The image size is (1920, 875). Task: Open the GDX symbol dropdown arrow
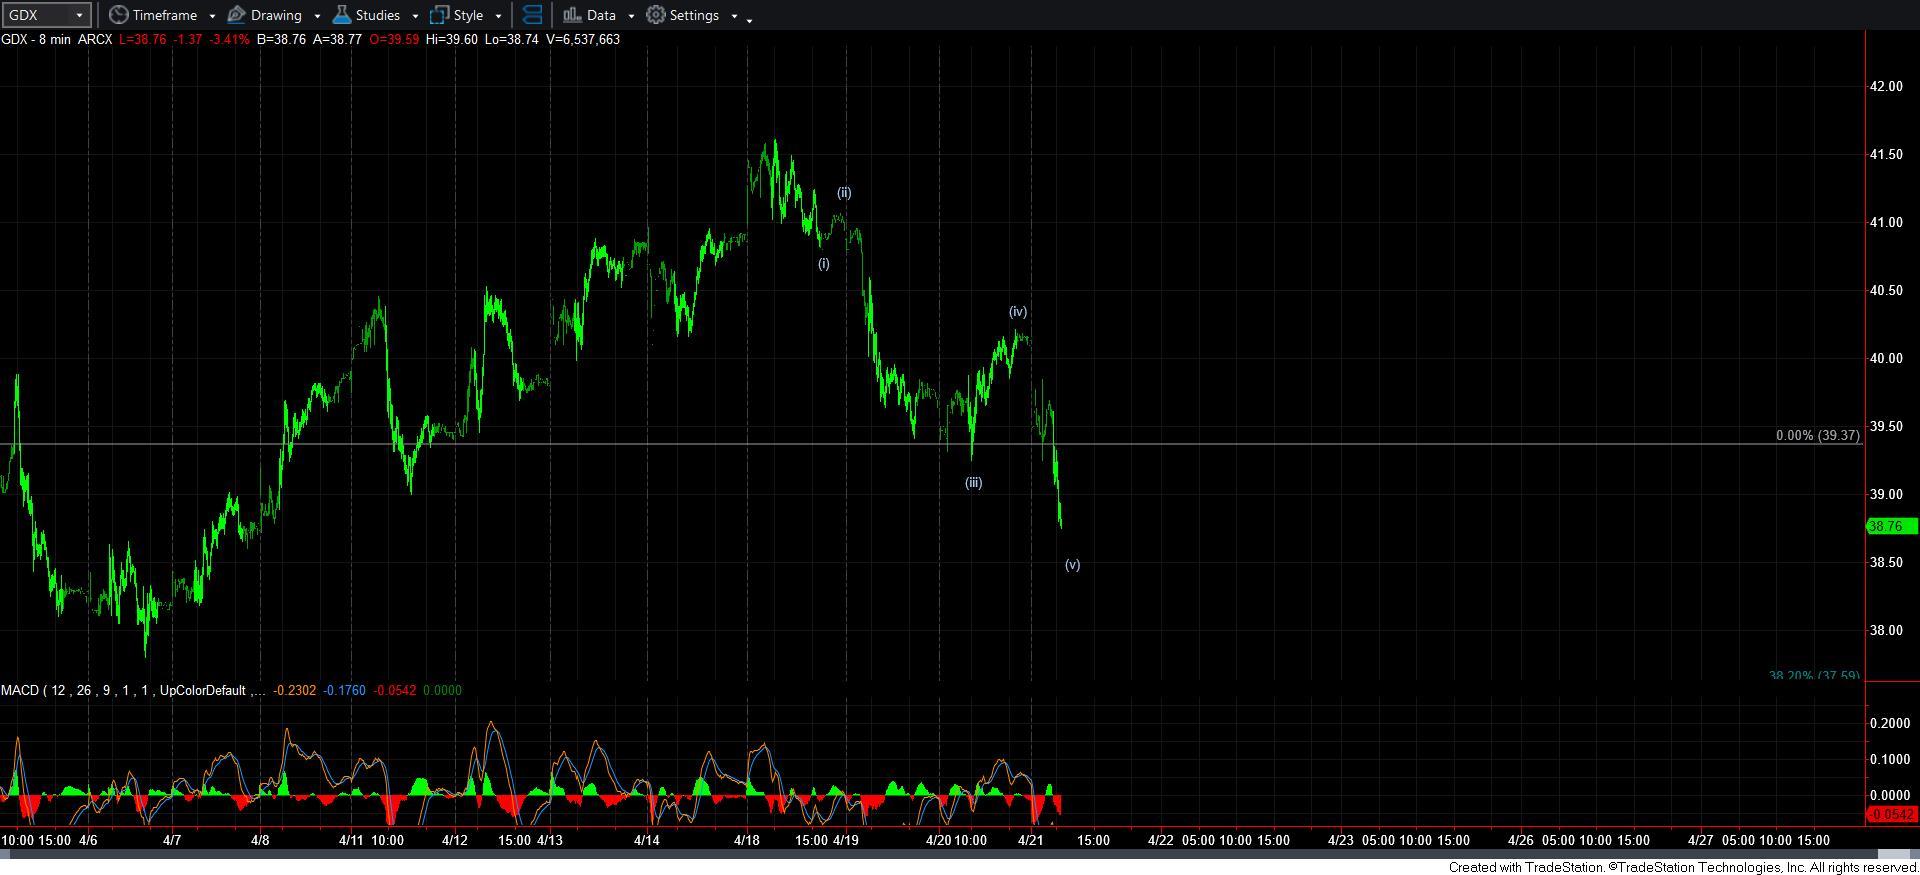(x=80, y=15)
